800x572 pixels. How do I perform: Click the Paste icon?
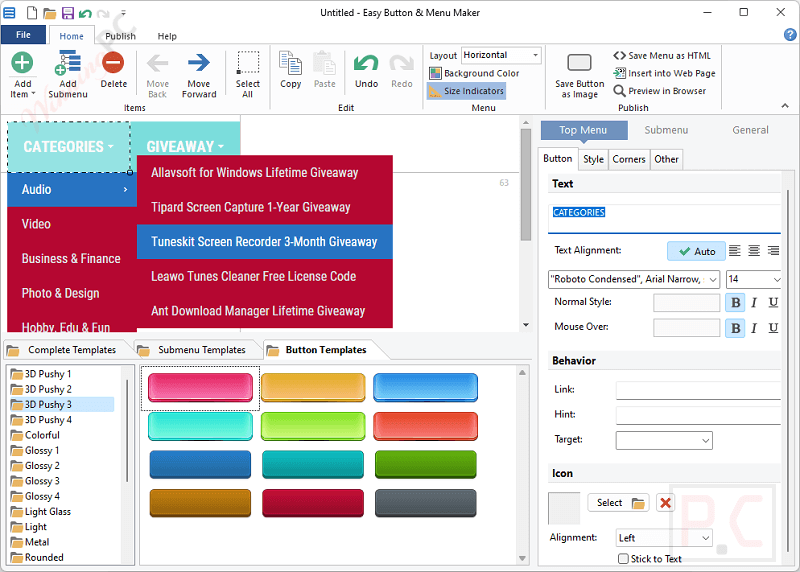click(324, 63)
